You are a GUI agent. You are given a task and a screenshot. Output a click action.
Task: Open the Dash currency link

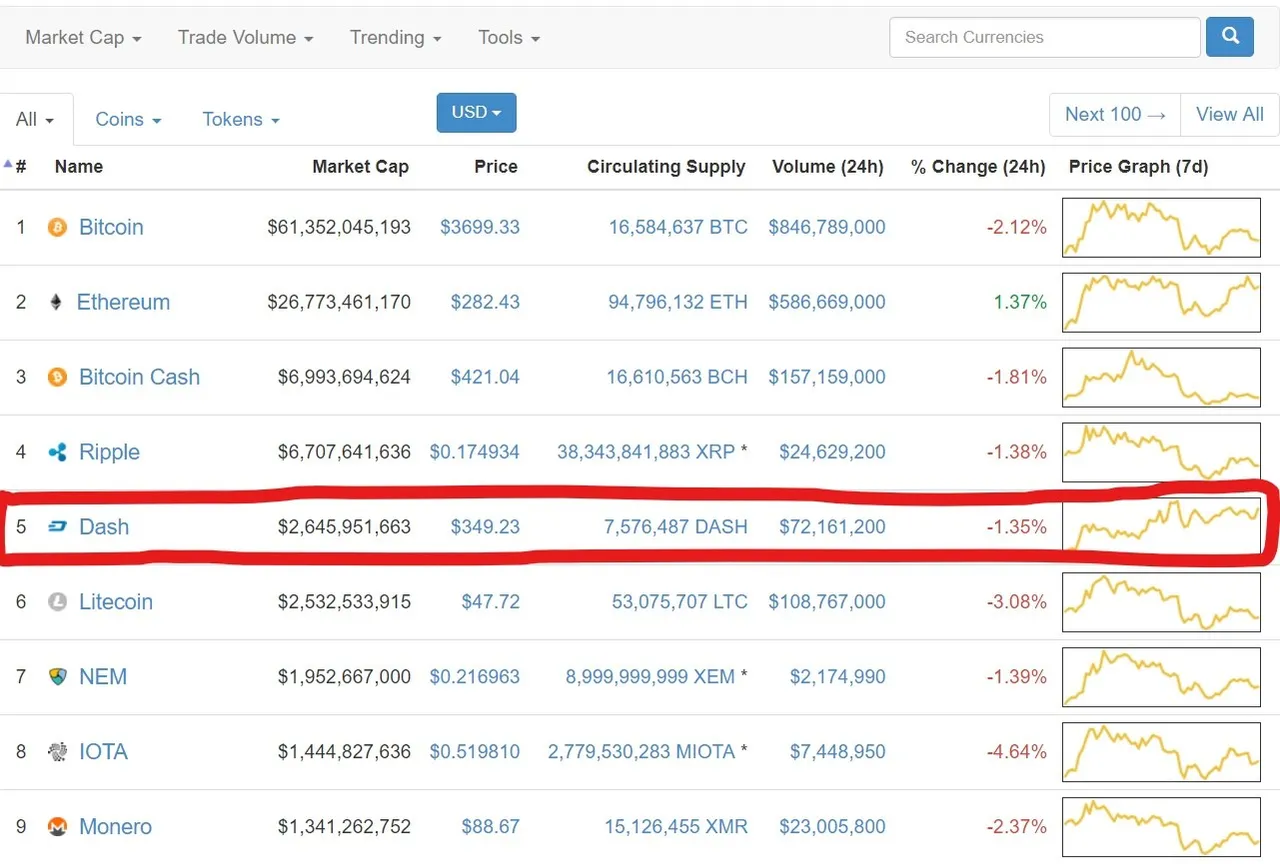coord(104,527)
